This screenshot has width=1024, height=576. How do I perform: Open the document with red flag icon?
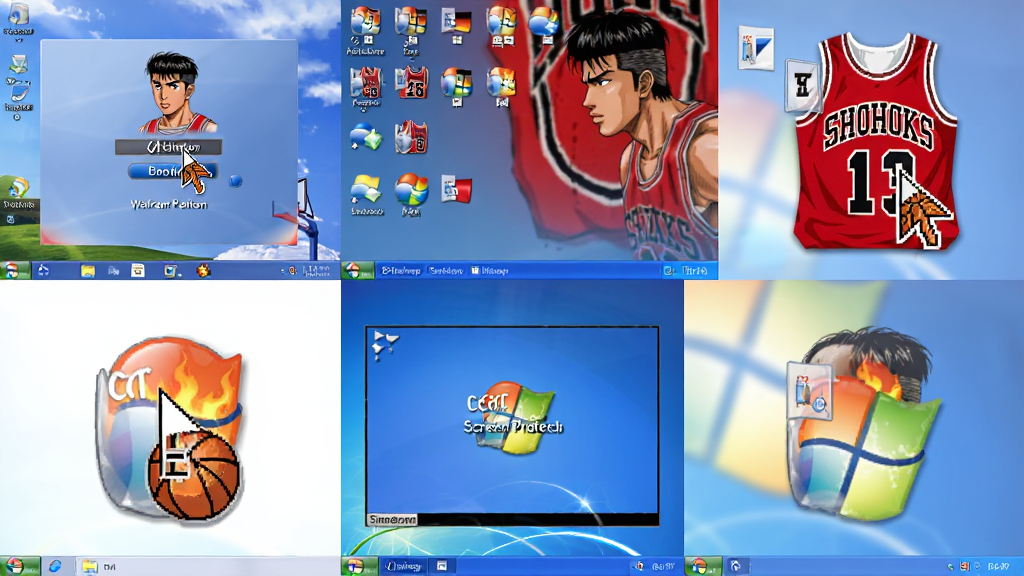point(456,189)
